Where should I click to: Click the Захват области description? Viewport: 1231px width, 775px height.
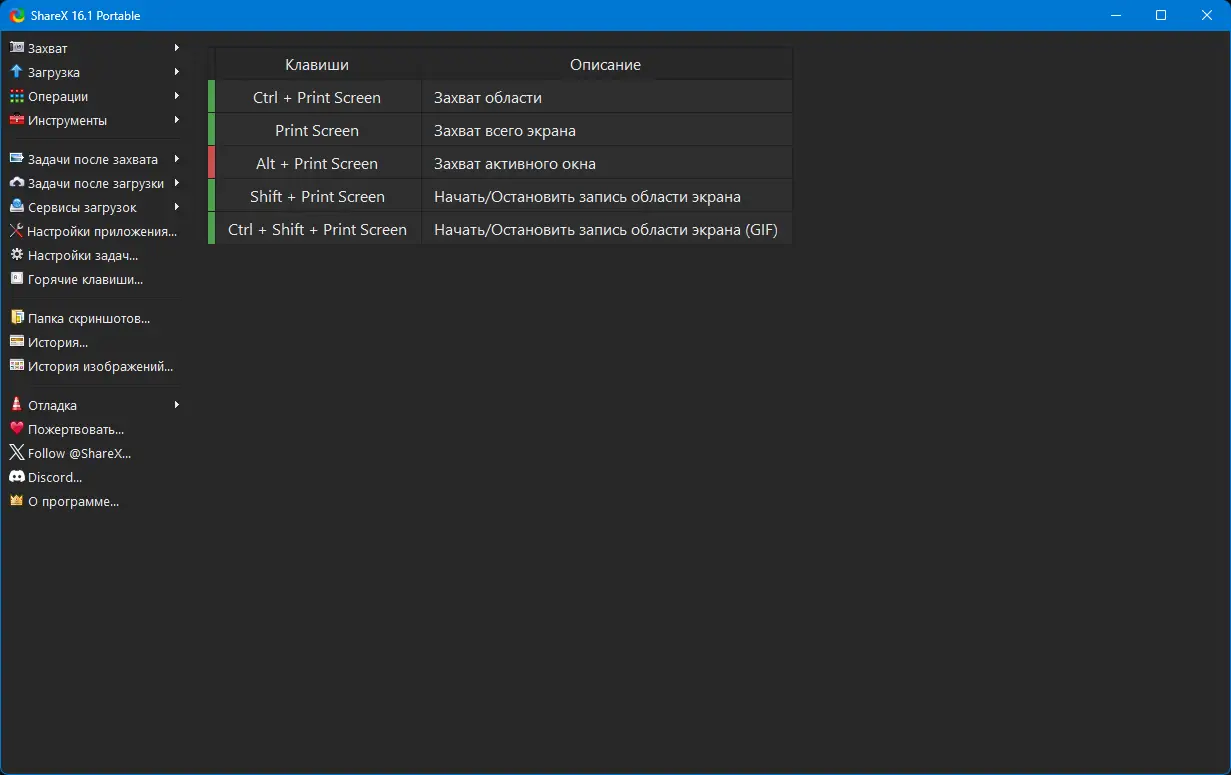606,97
